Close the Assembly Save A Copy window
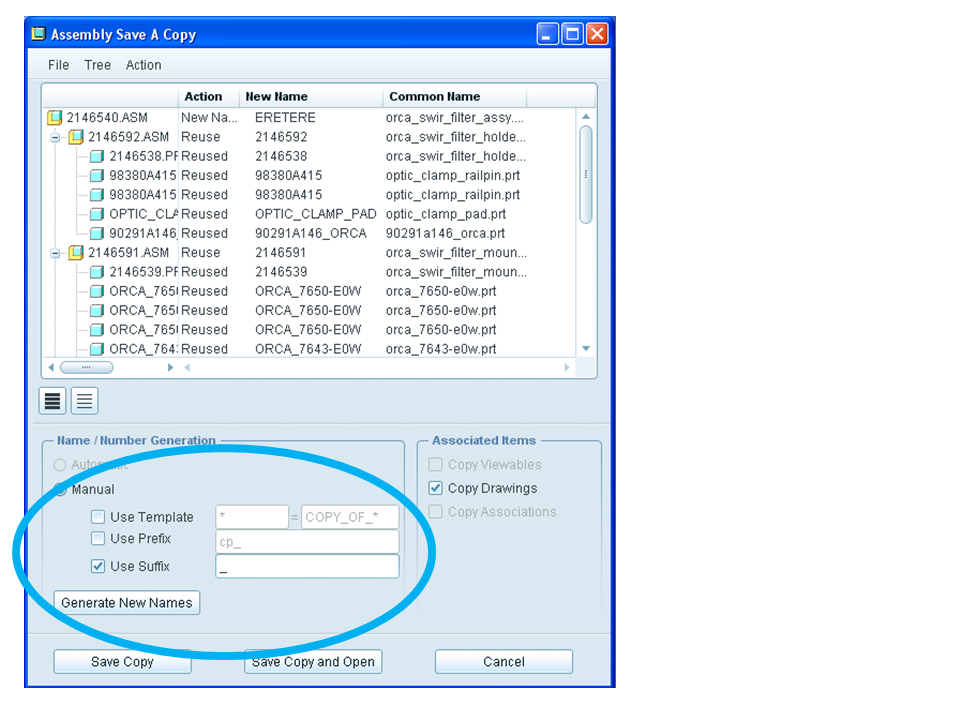The width and height of the screenshot is (960, 720). (597, 34)
